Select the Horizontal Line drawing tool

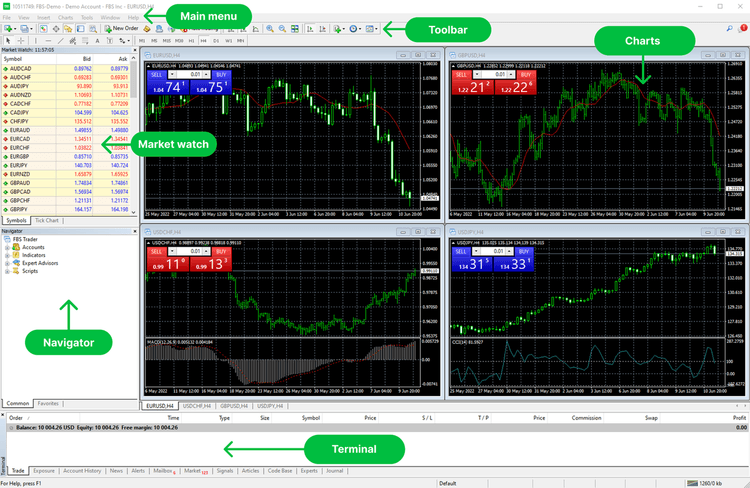click(48, 41)
